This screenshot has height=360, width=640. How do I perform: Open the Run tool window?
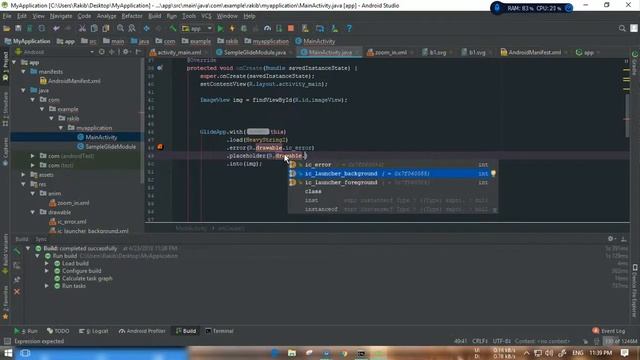[x=26, y=331]
